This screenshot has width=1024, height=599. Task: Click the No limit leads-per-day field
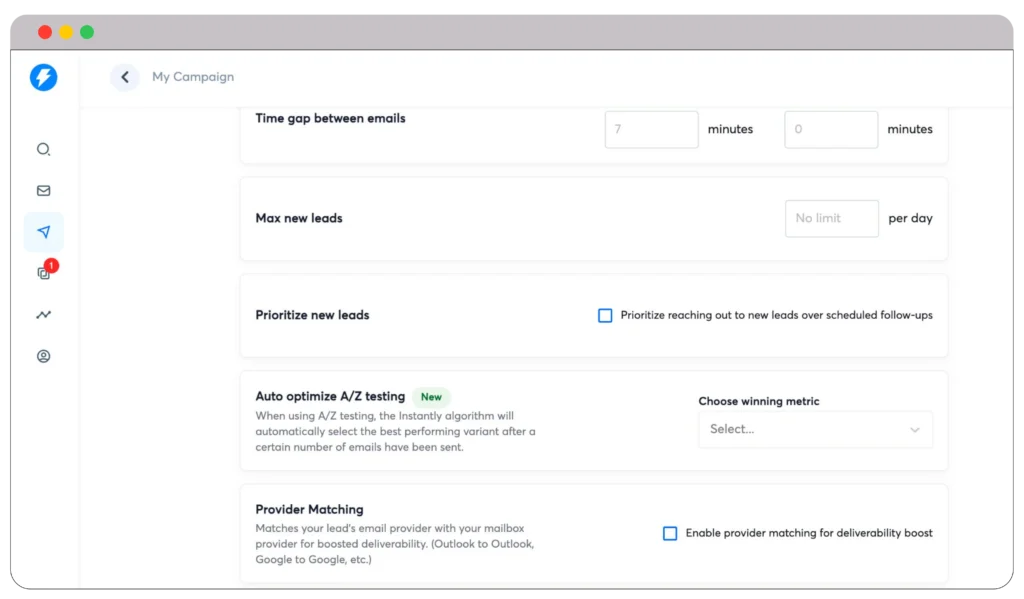(x=831, y=218)
